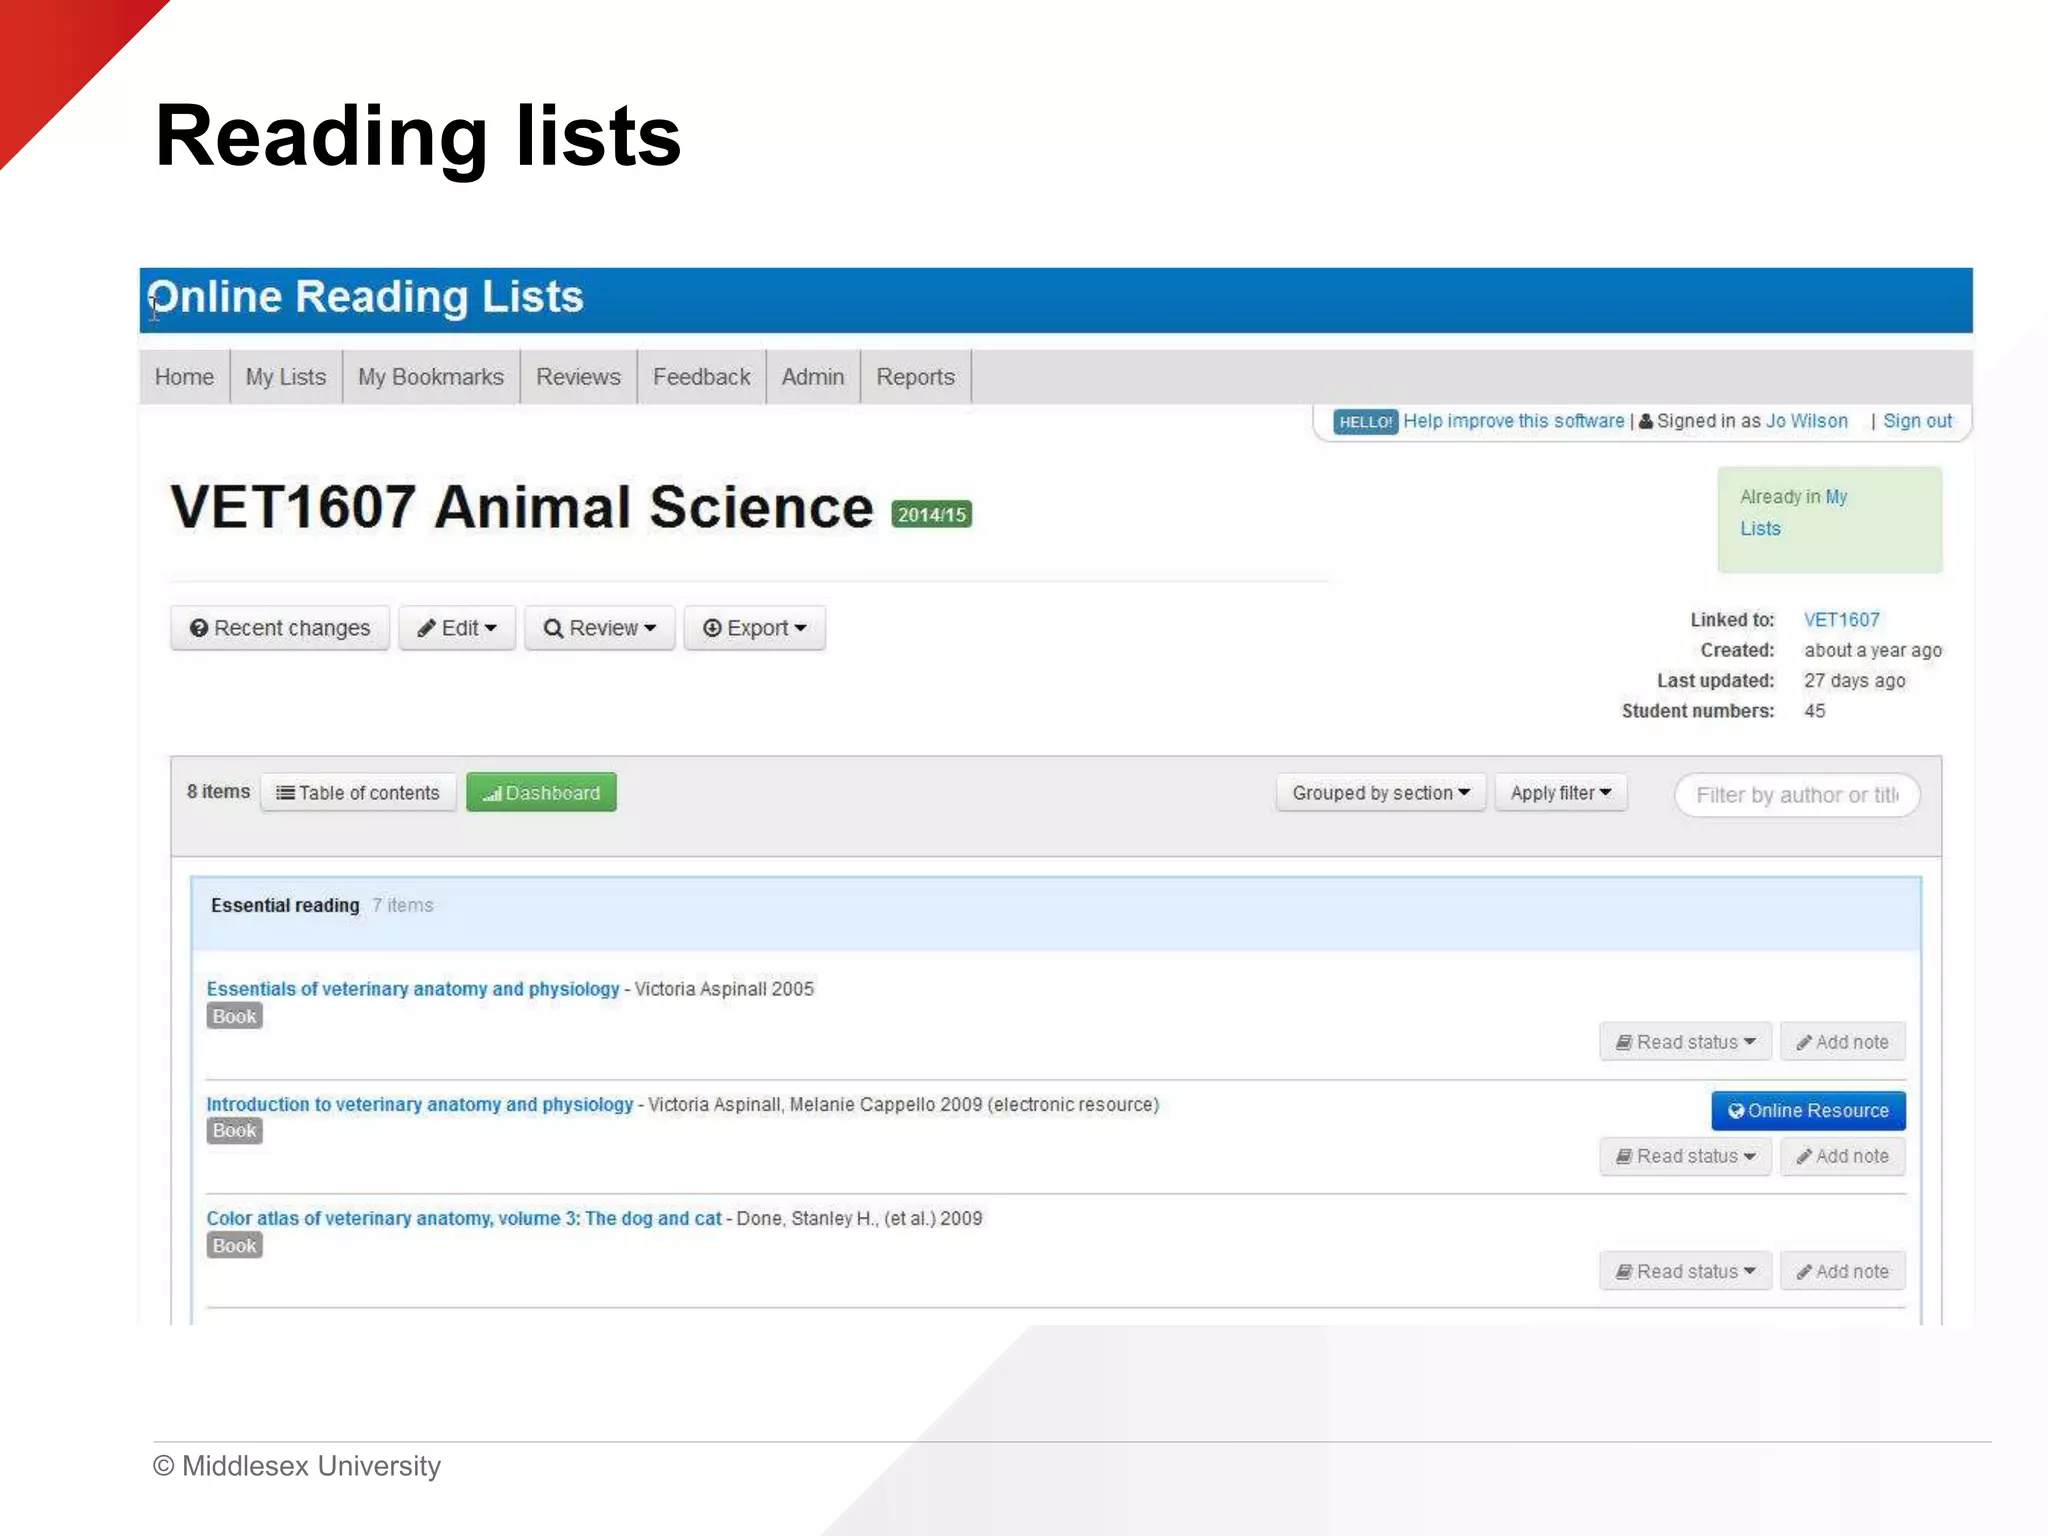The height and width of the screenshot is (1536, 2048).
Task: Switch to Reviews tab
Action: pos(578,377)
